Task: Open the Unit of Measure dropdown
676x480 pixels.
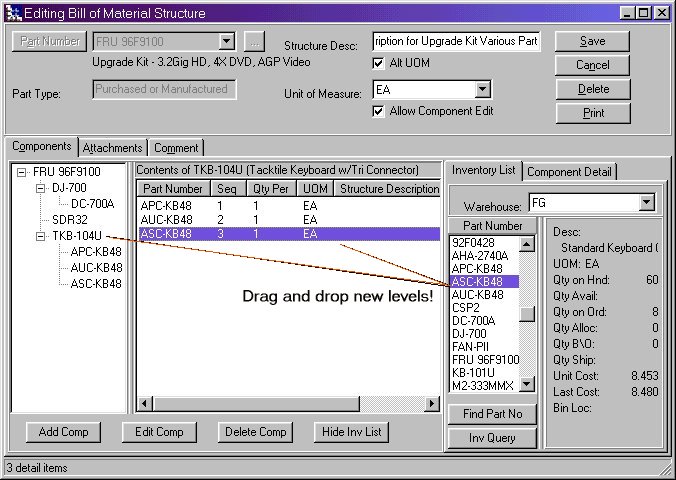Action: [482, 91]
